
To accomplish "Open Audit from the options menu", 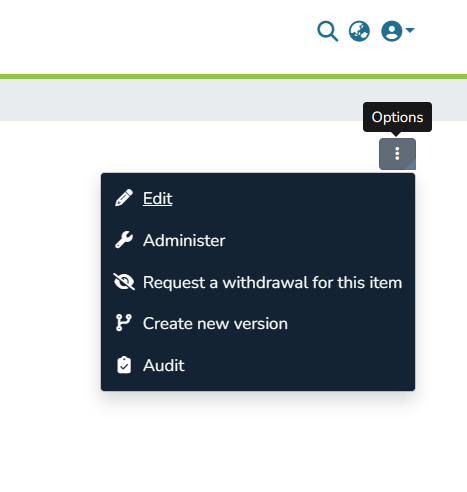I will pos(163,365).
